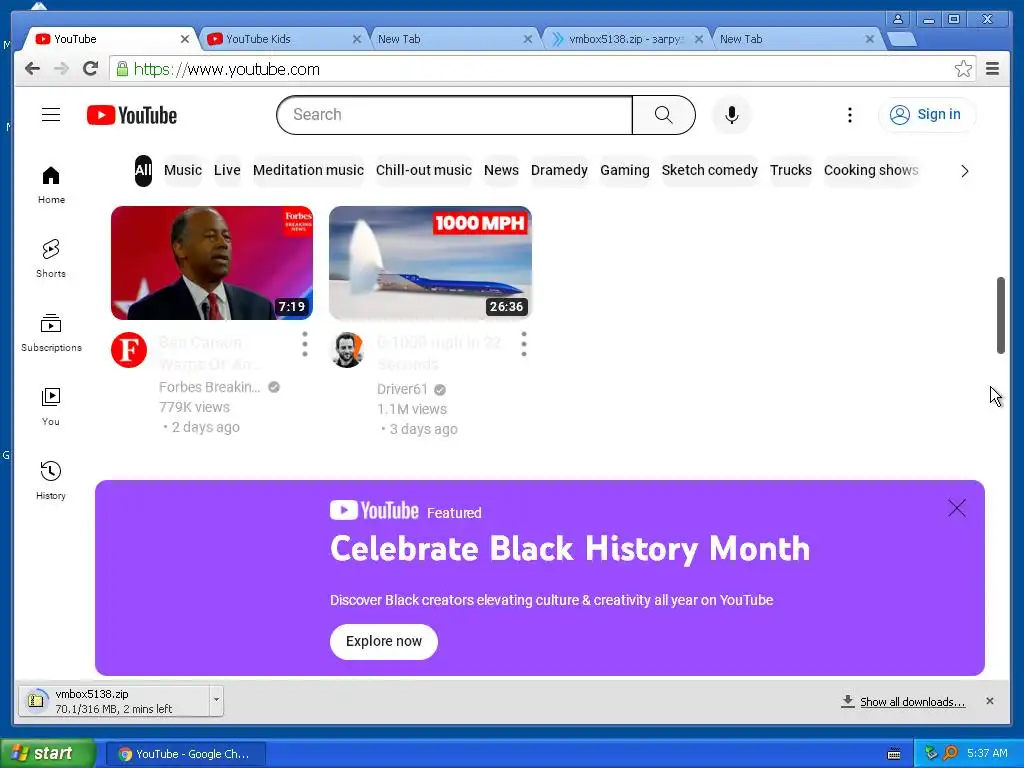Open Chrome main menu
This screenshot has width=1024, height=768.
[992, 69]
